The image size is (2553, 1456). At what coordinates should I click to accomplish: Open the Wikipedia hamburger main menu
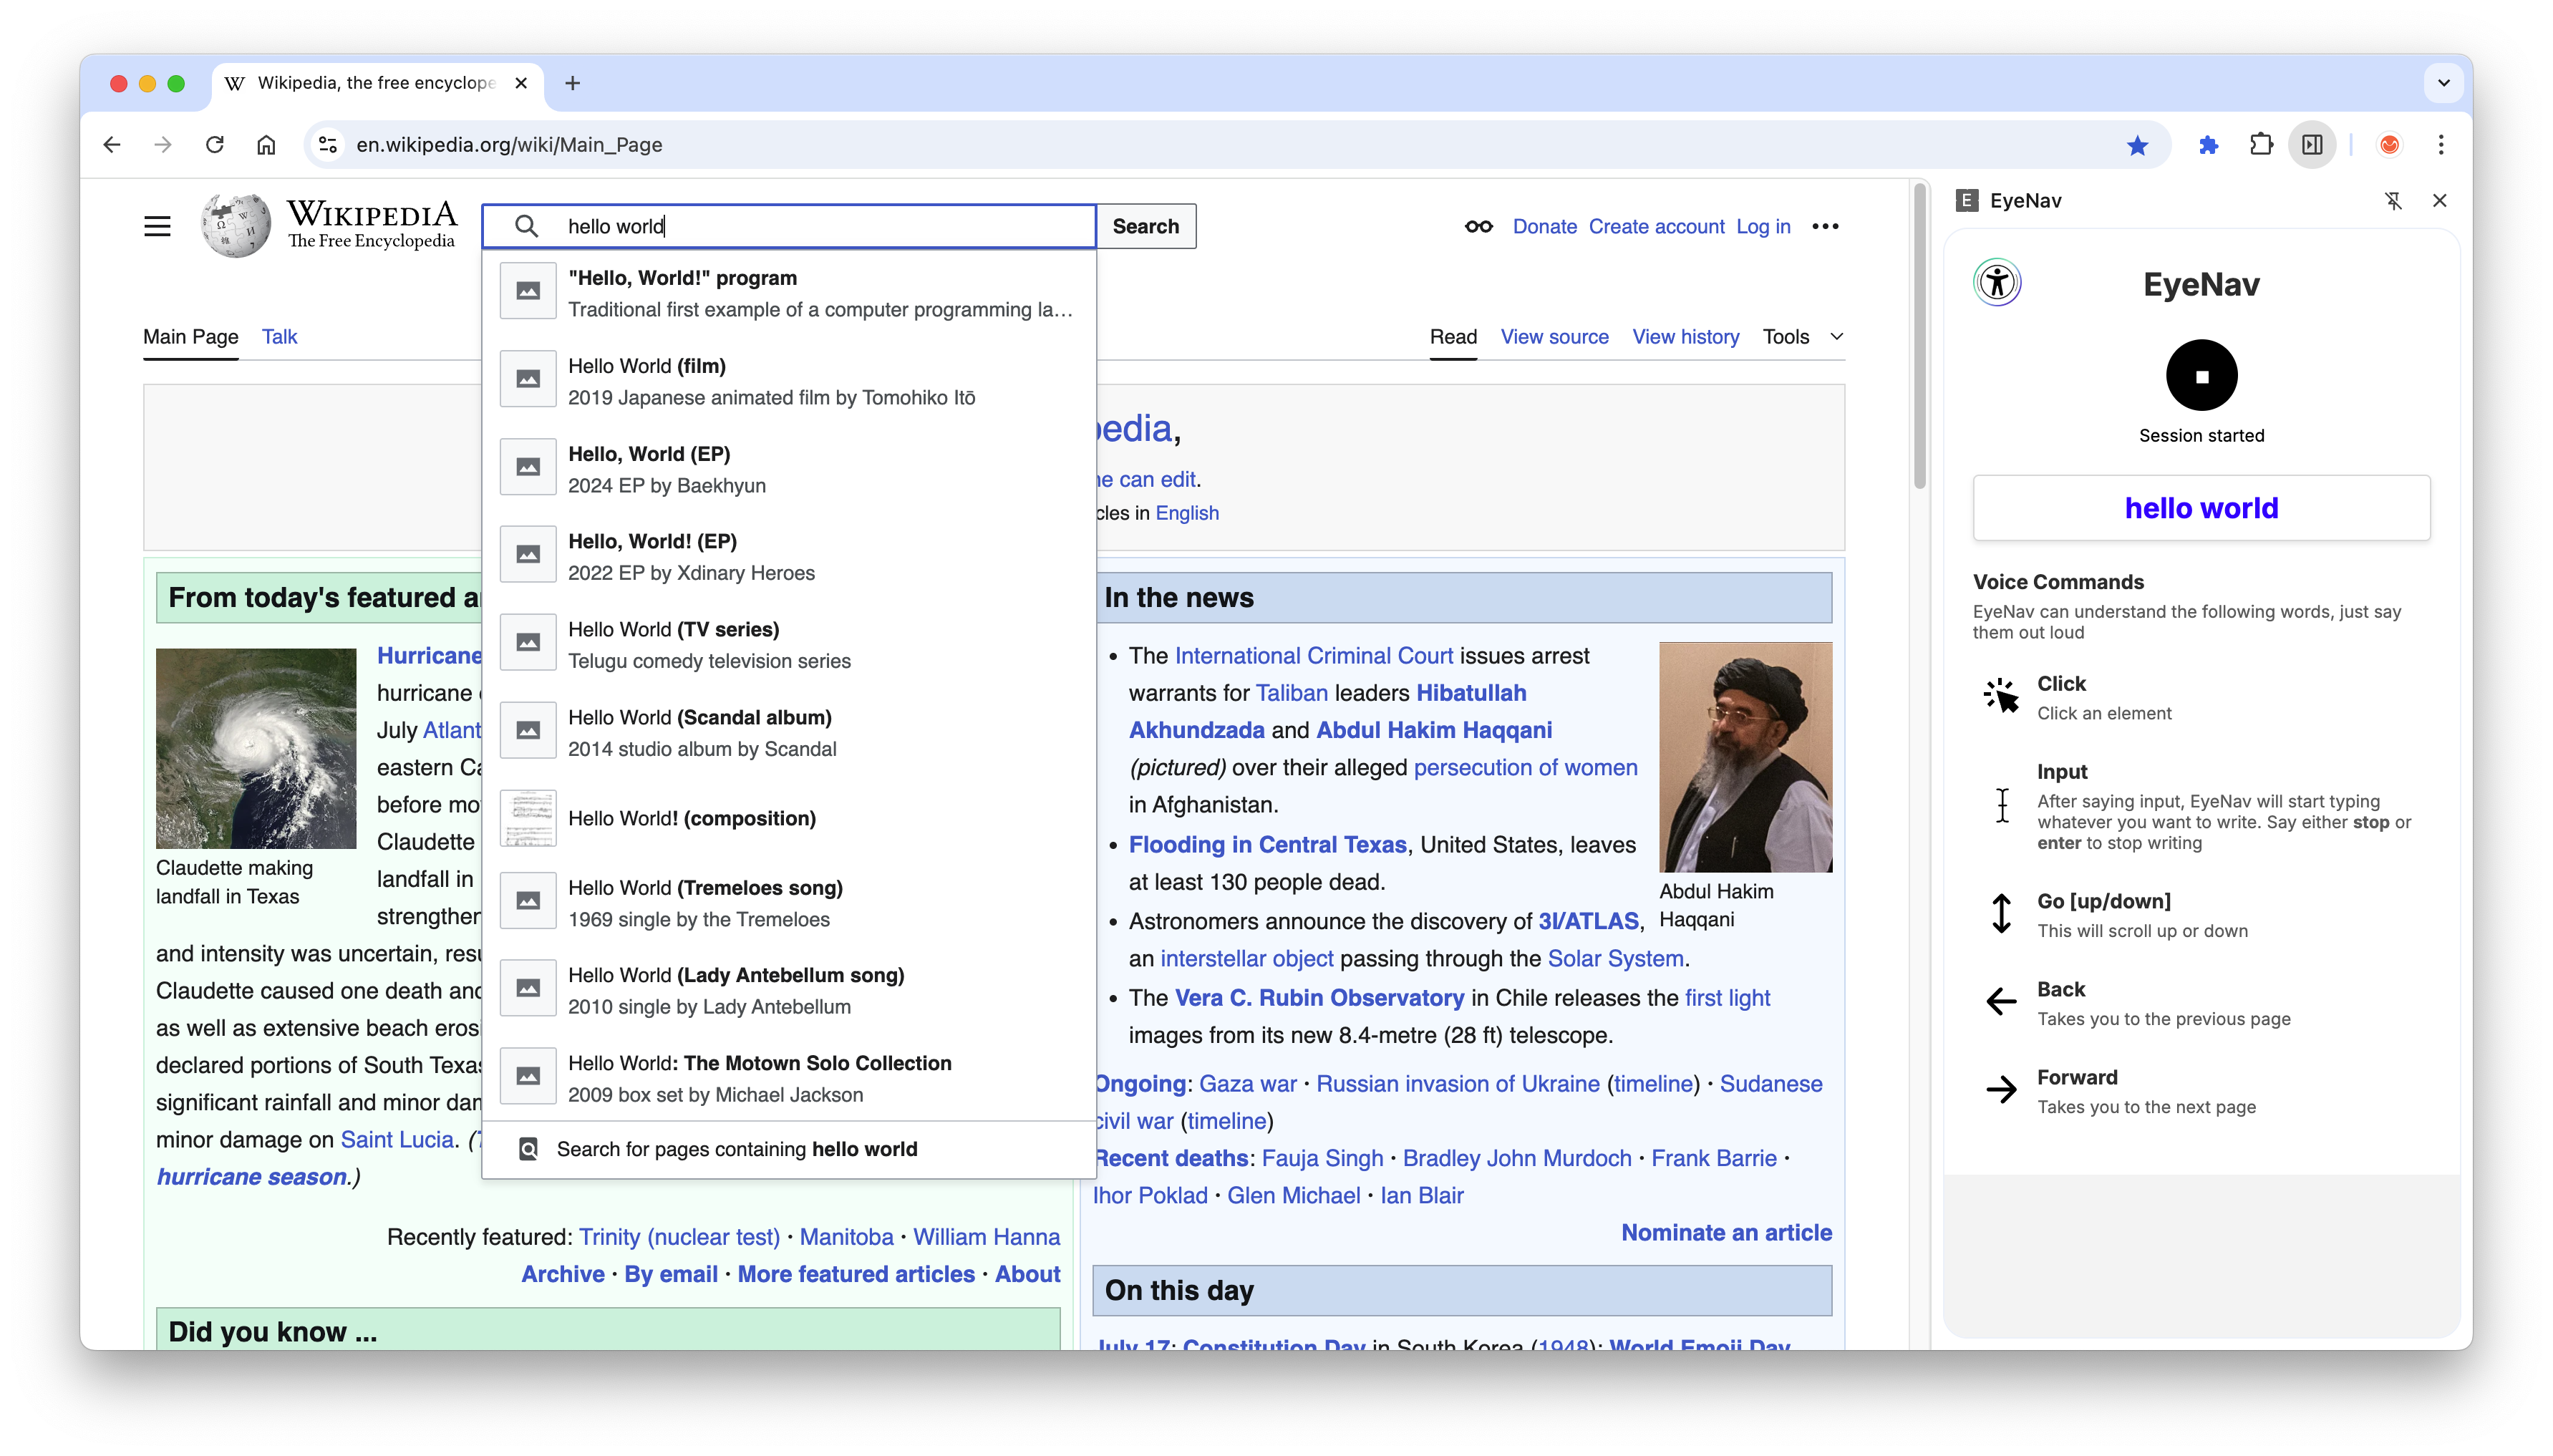click(157, 226)
